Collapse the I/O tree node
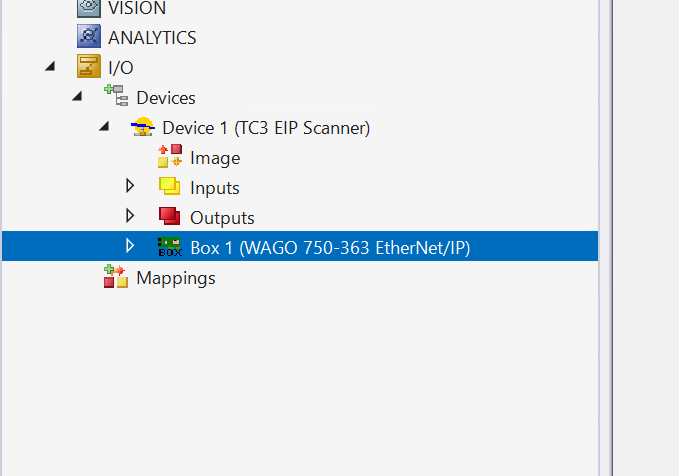Viewport: 679px width, 476px height. (50, 67)
